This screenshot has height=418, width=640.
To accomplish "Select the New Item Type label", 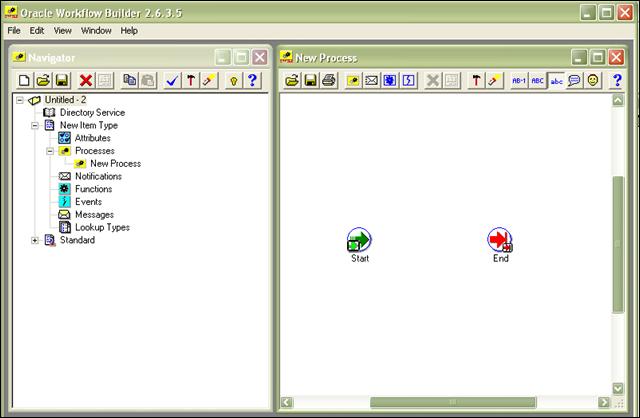I will (89, 125).
